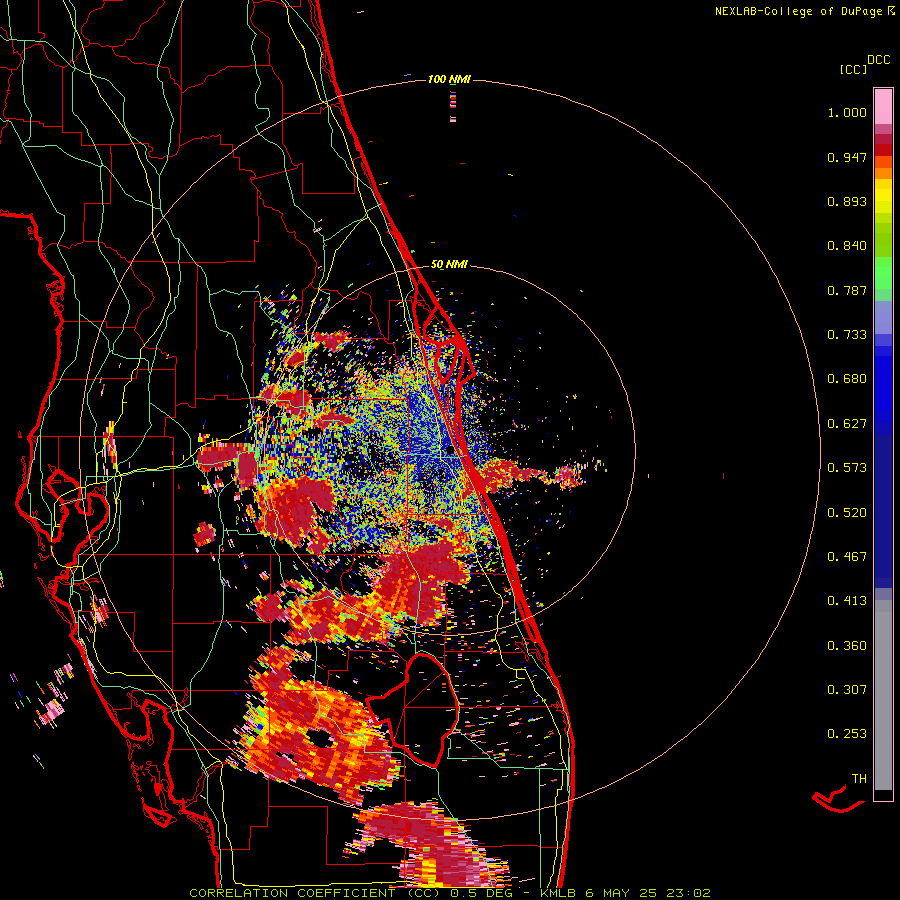
Task: Click the 0.787 scale label
Action: tap(847, 290)
